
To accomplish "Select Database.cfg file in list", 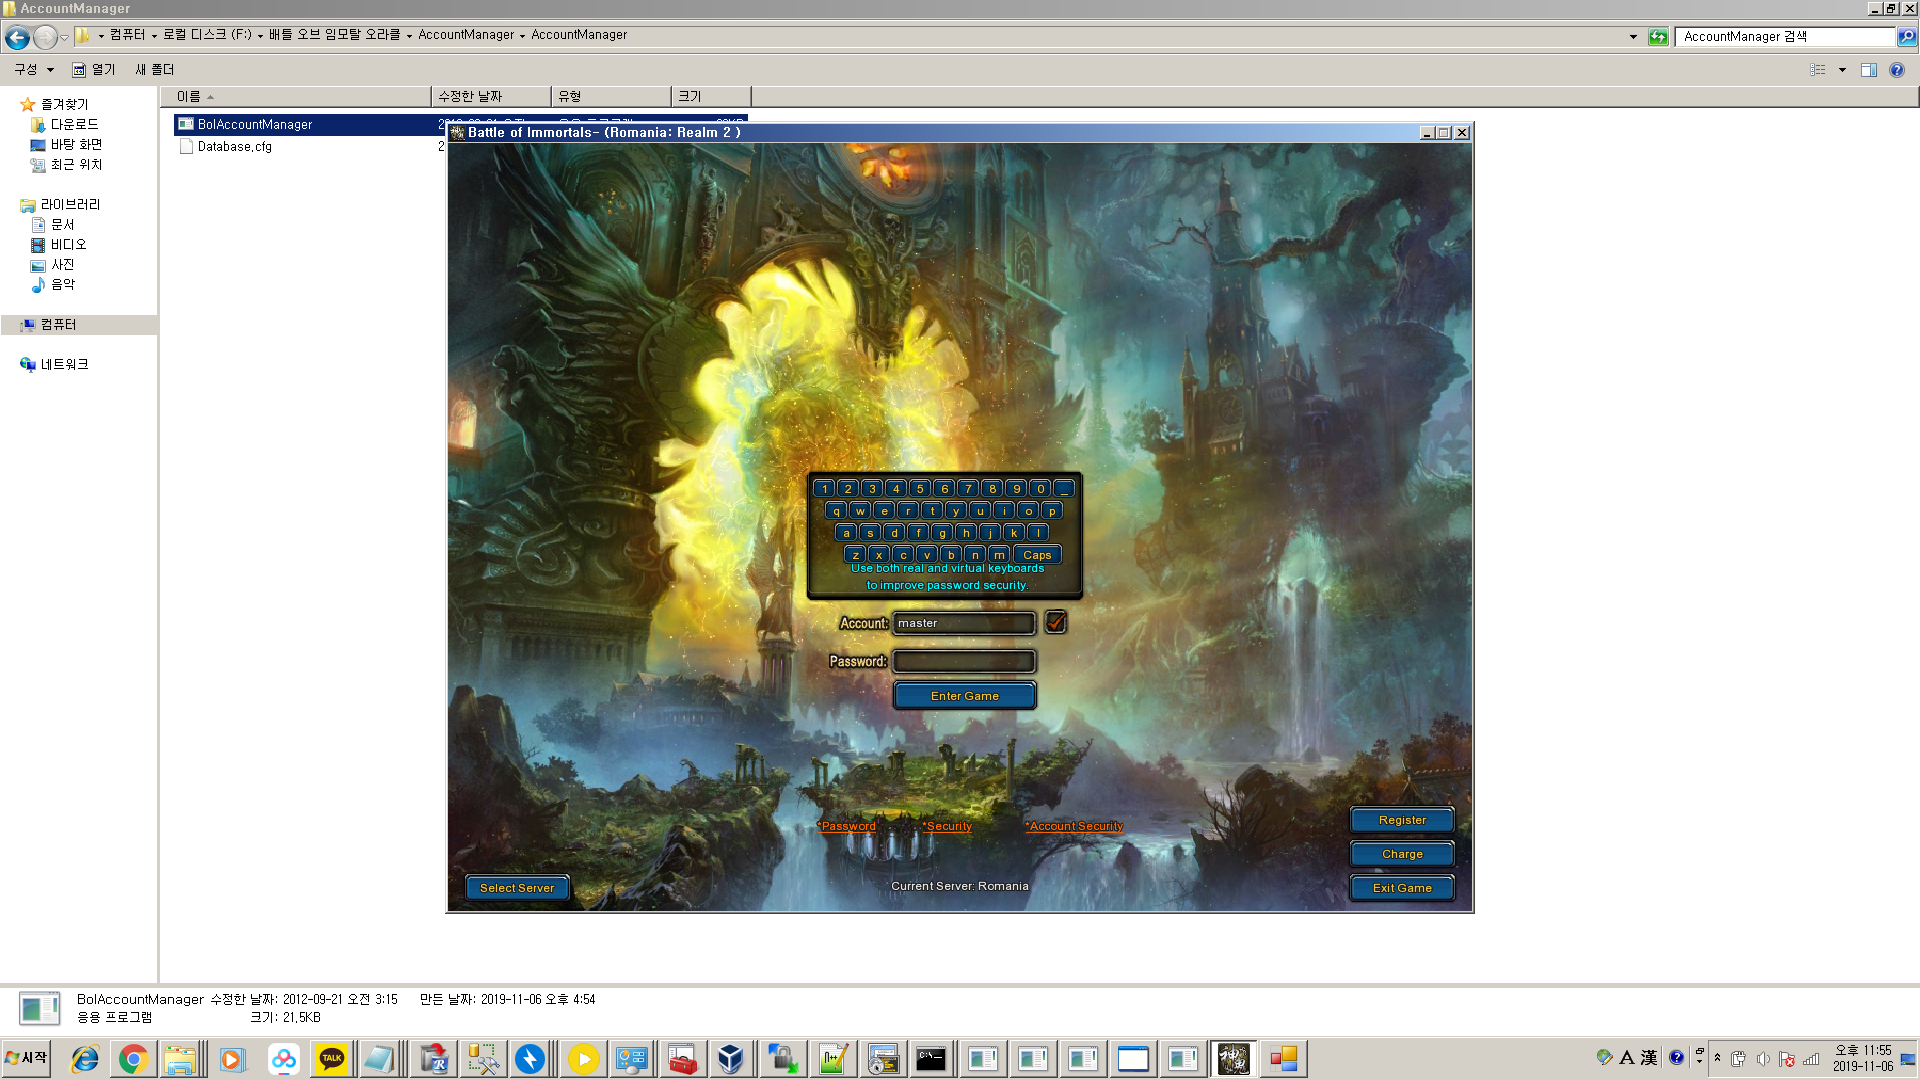I will [234, 147].
